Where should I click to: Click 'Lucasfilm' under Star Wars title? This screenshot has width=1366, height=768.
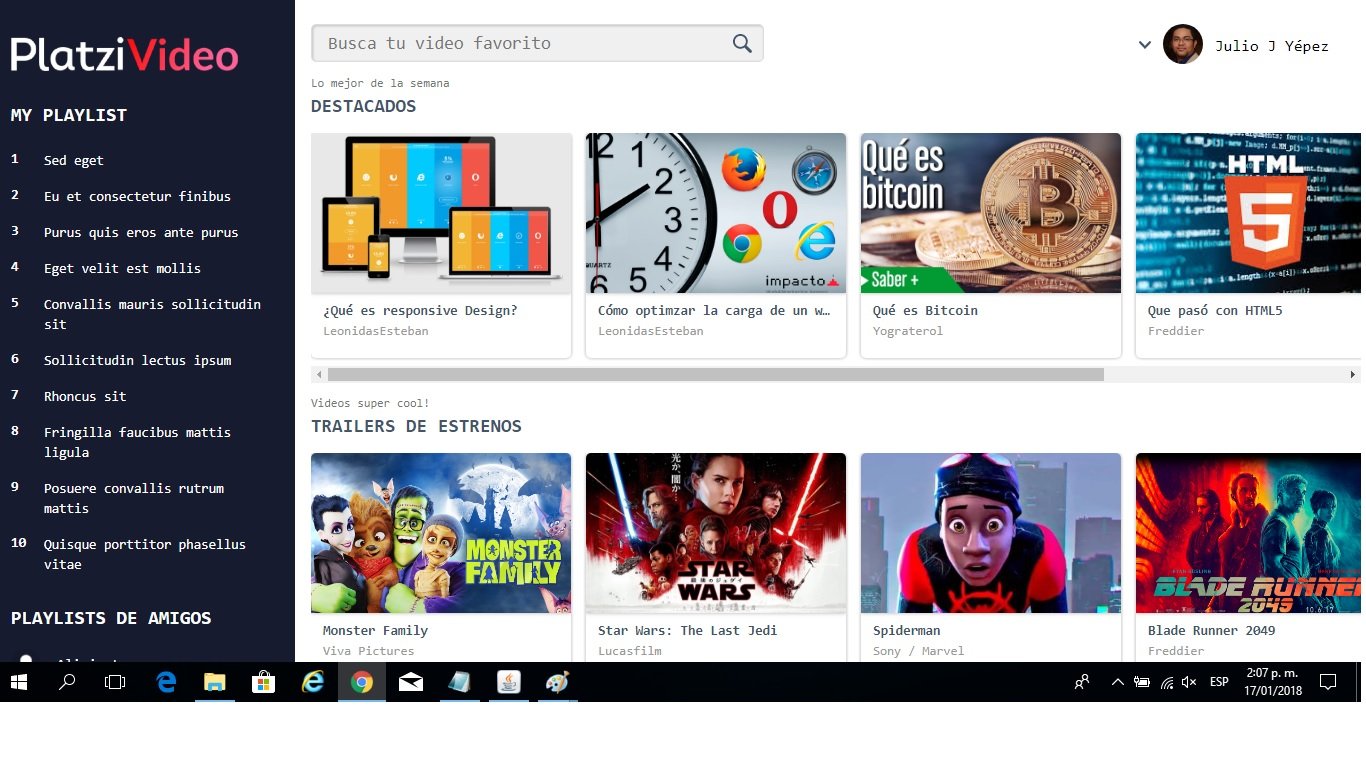[x=630, y=651]
